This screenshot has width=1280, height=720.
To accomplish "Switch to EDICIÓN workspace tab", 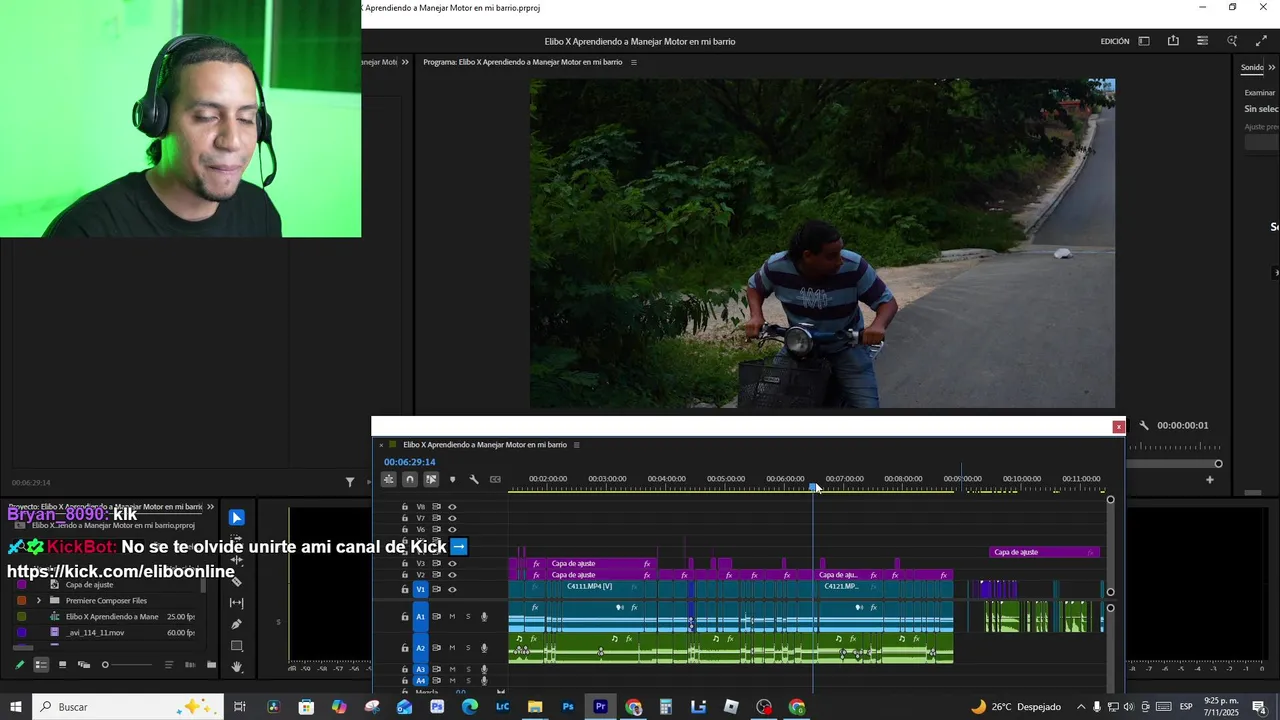I will [1115, 42].
